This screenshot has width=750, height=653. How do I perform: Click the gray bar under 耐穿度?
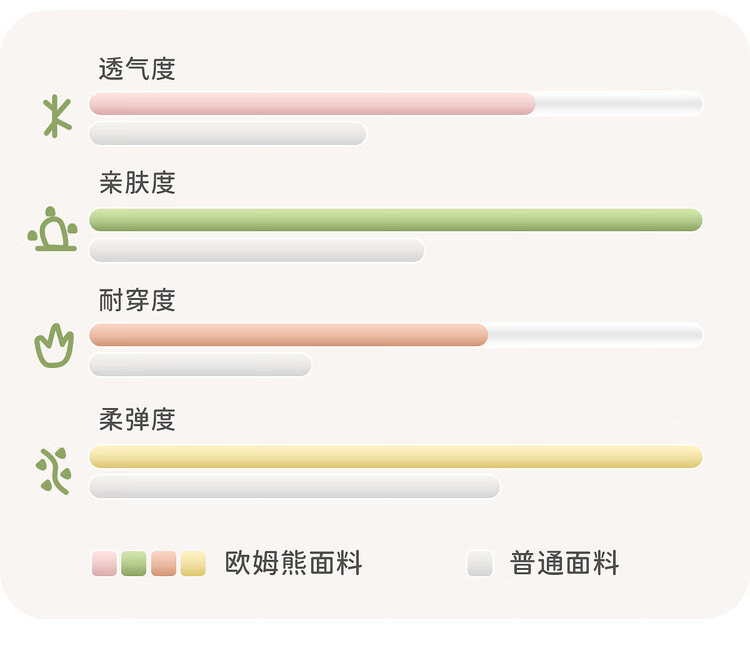200,365
